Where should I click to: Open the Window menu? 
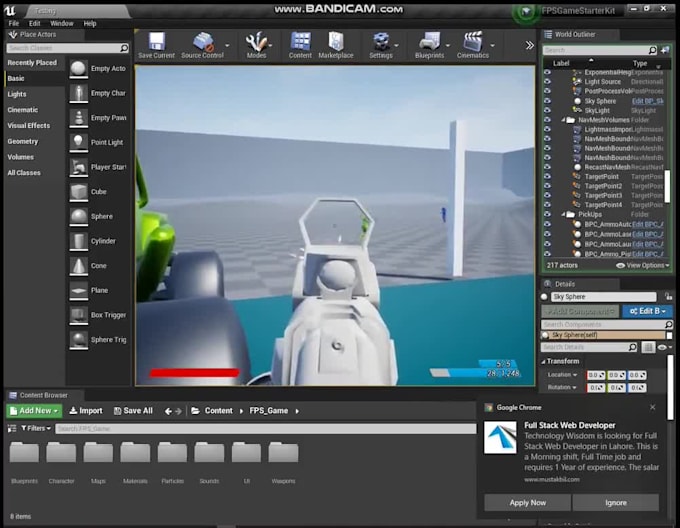pyautogui.click(x=61, y=23)
